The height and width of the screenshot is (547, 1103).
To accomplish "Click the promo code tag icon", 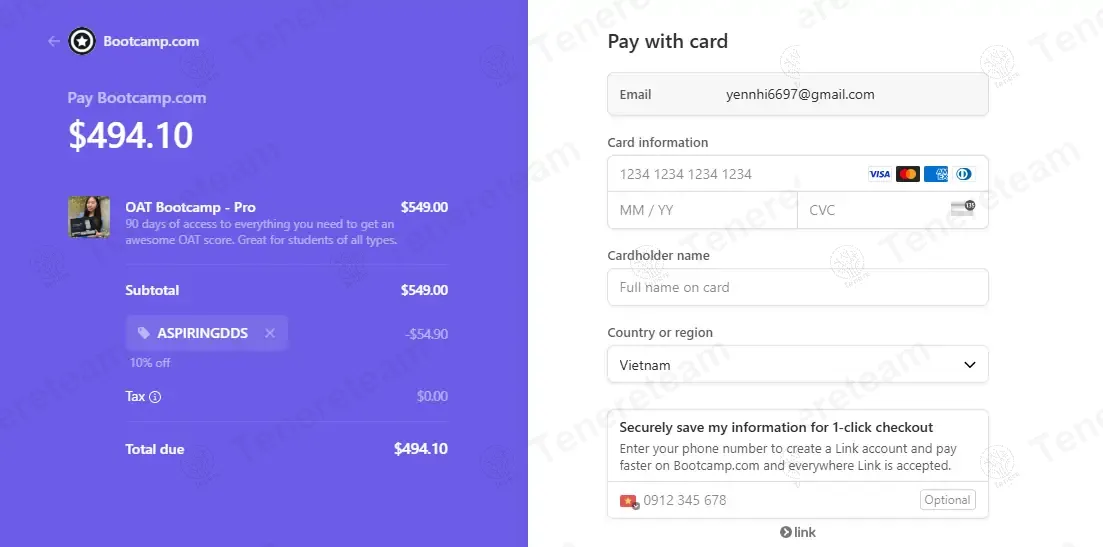I will coord(144,333).
